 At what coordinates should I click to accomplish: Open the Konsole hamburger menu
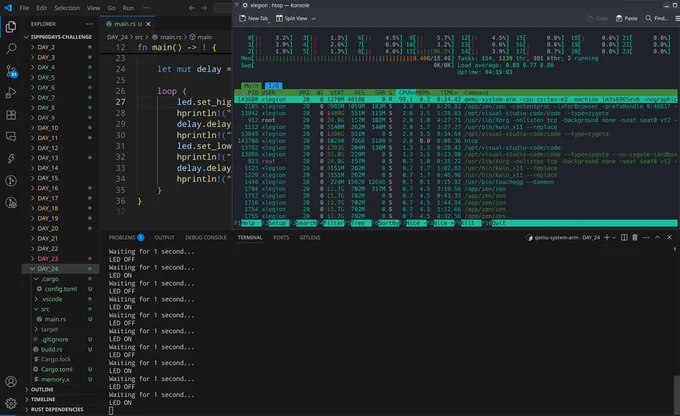tap(677, 18)
